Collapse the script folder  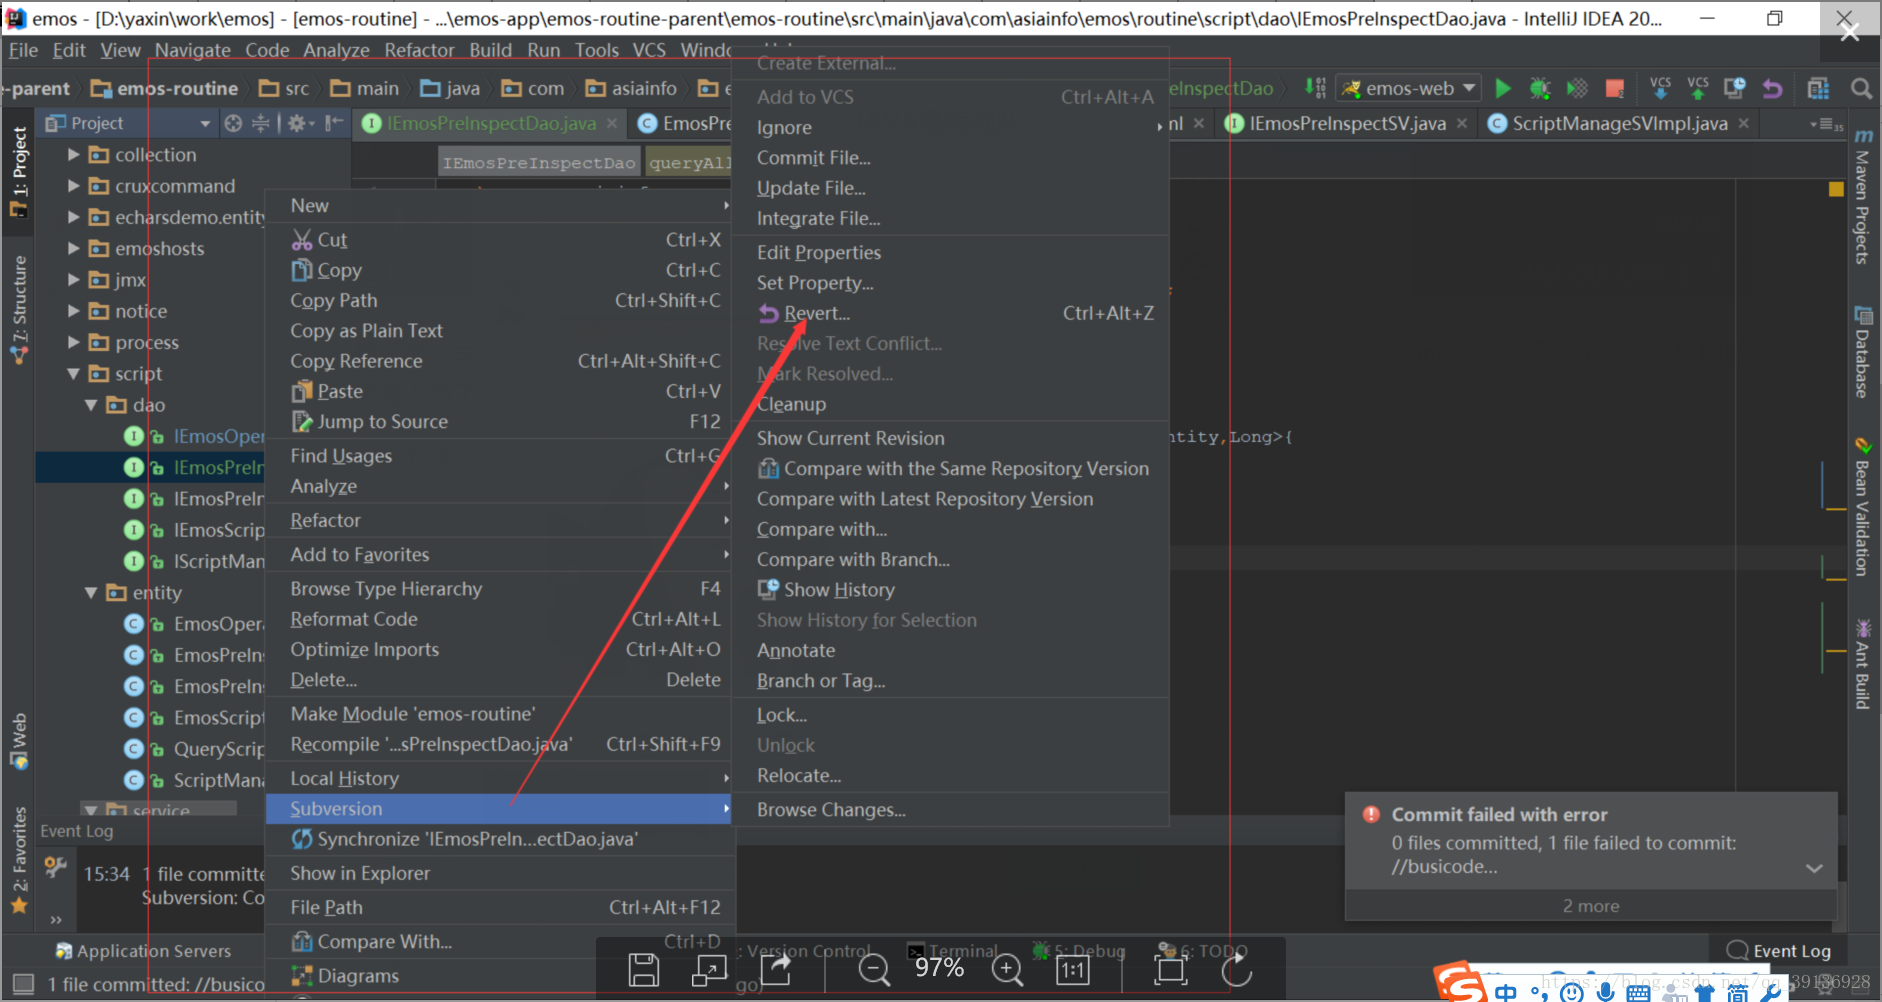coord(73,374)
